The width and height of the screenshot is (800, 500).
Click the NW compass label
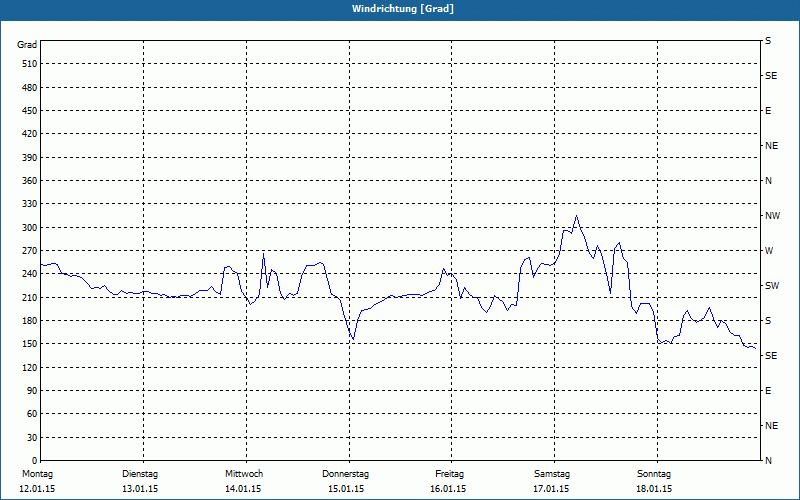(772, 216)
